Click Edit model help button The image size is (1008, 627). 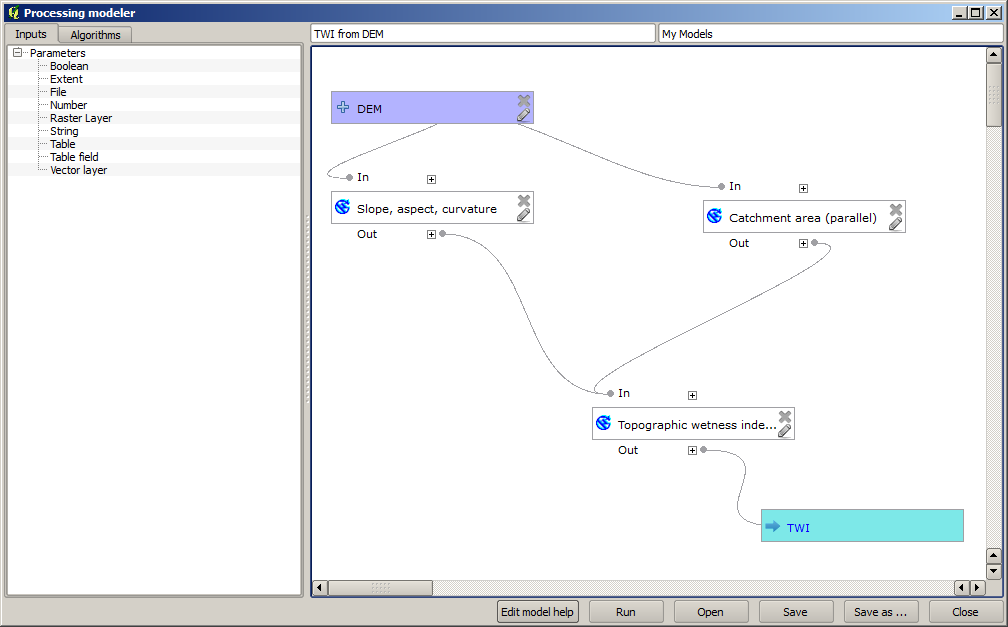pyautogui.click(x=538, y=612)
